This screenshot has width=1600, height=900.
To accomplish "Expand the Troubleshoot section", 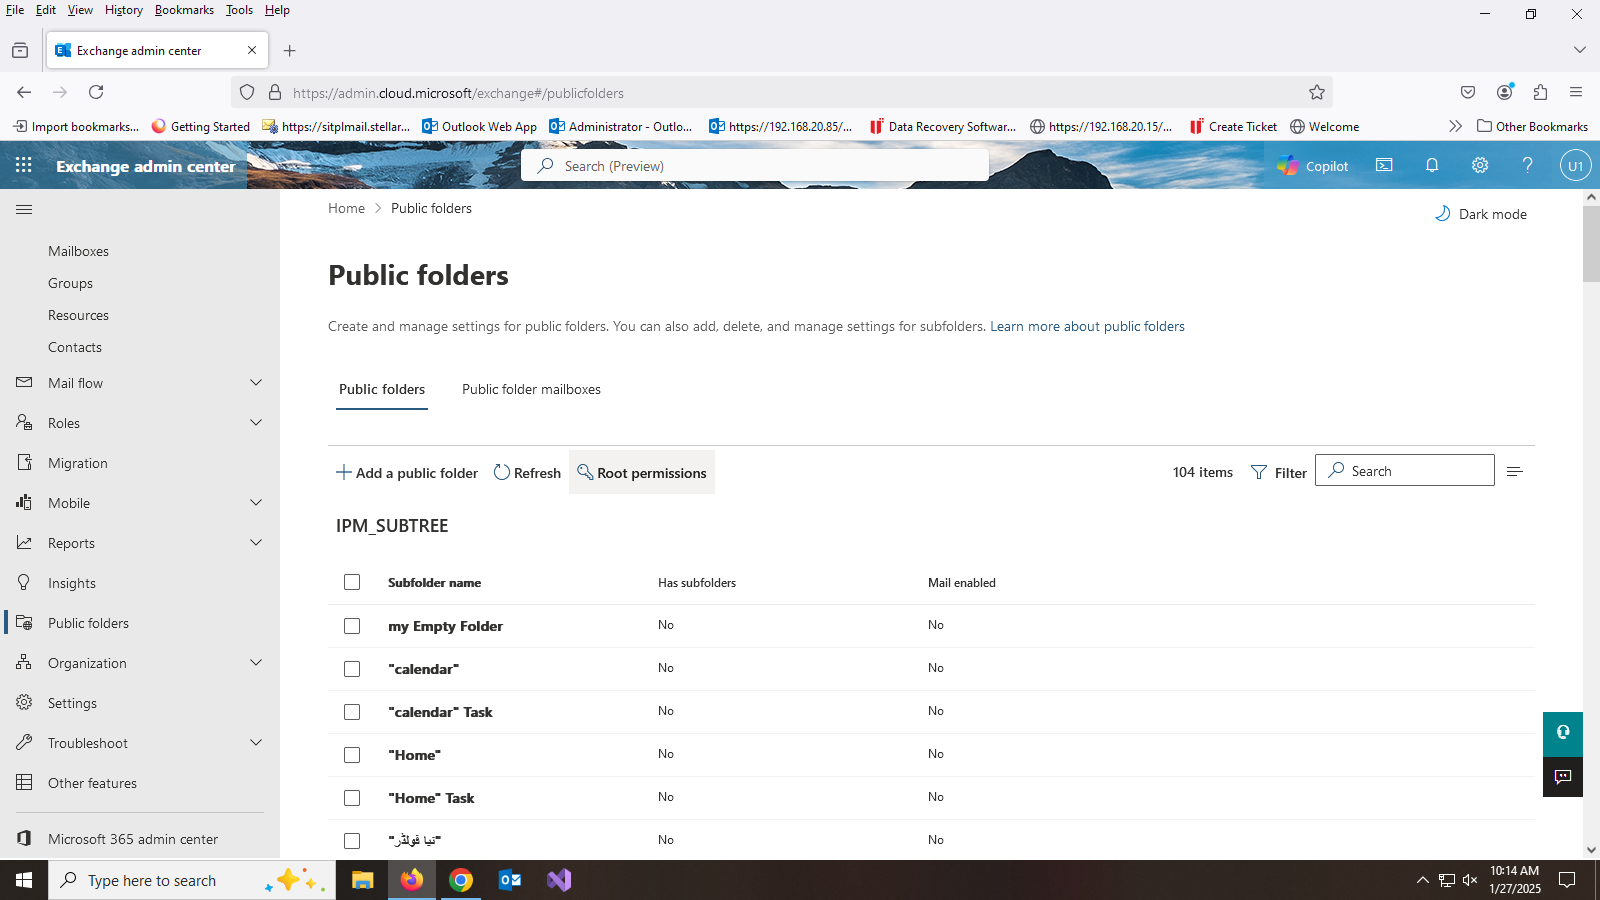I will pyautogui.click(x=256, y=743).
